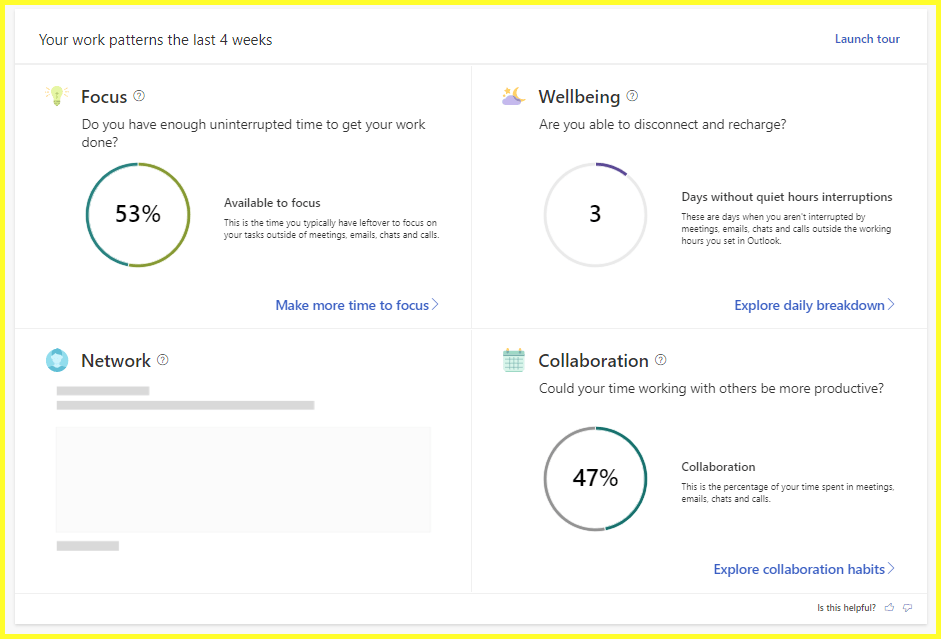Click the 47% collaboration progress ring
This screenshot has height=639, width=941.
pos(595,478)
